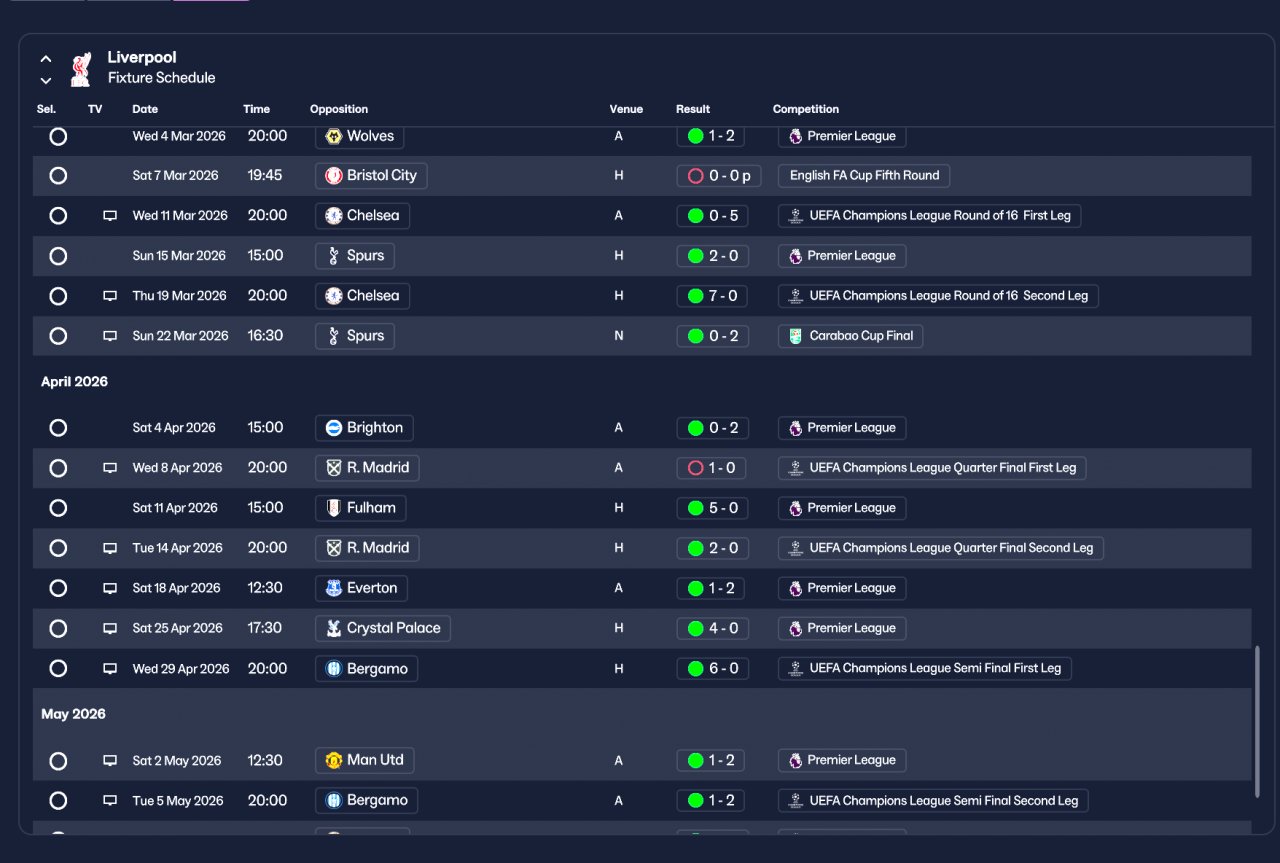Sort by the Competition column header
Viewport: 1280px width, 863px height.
pos(806,109)
